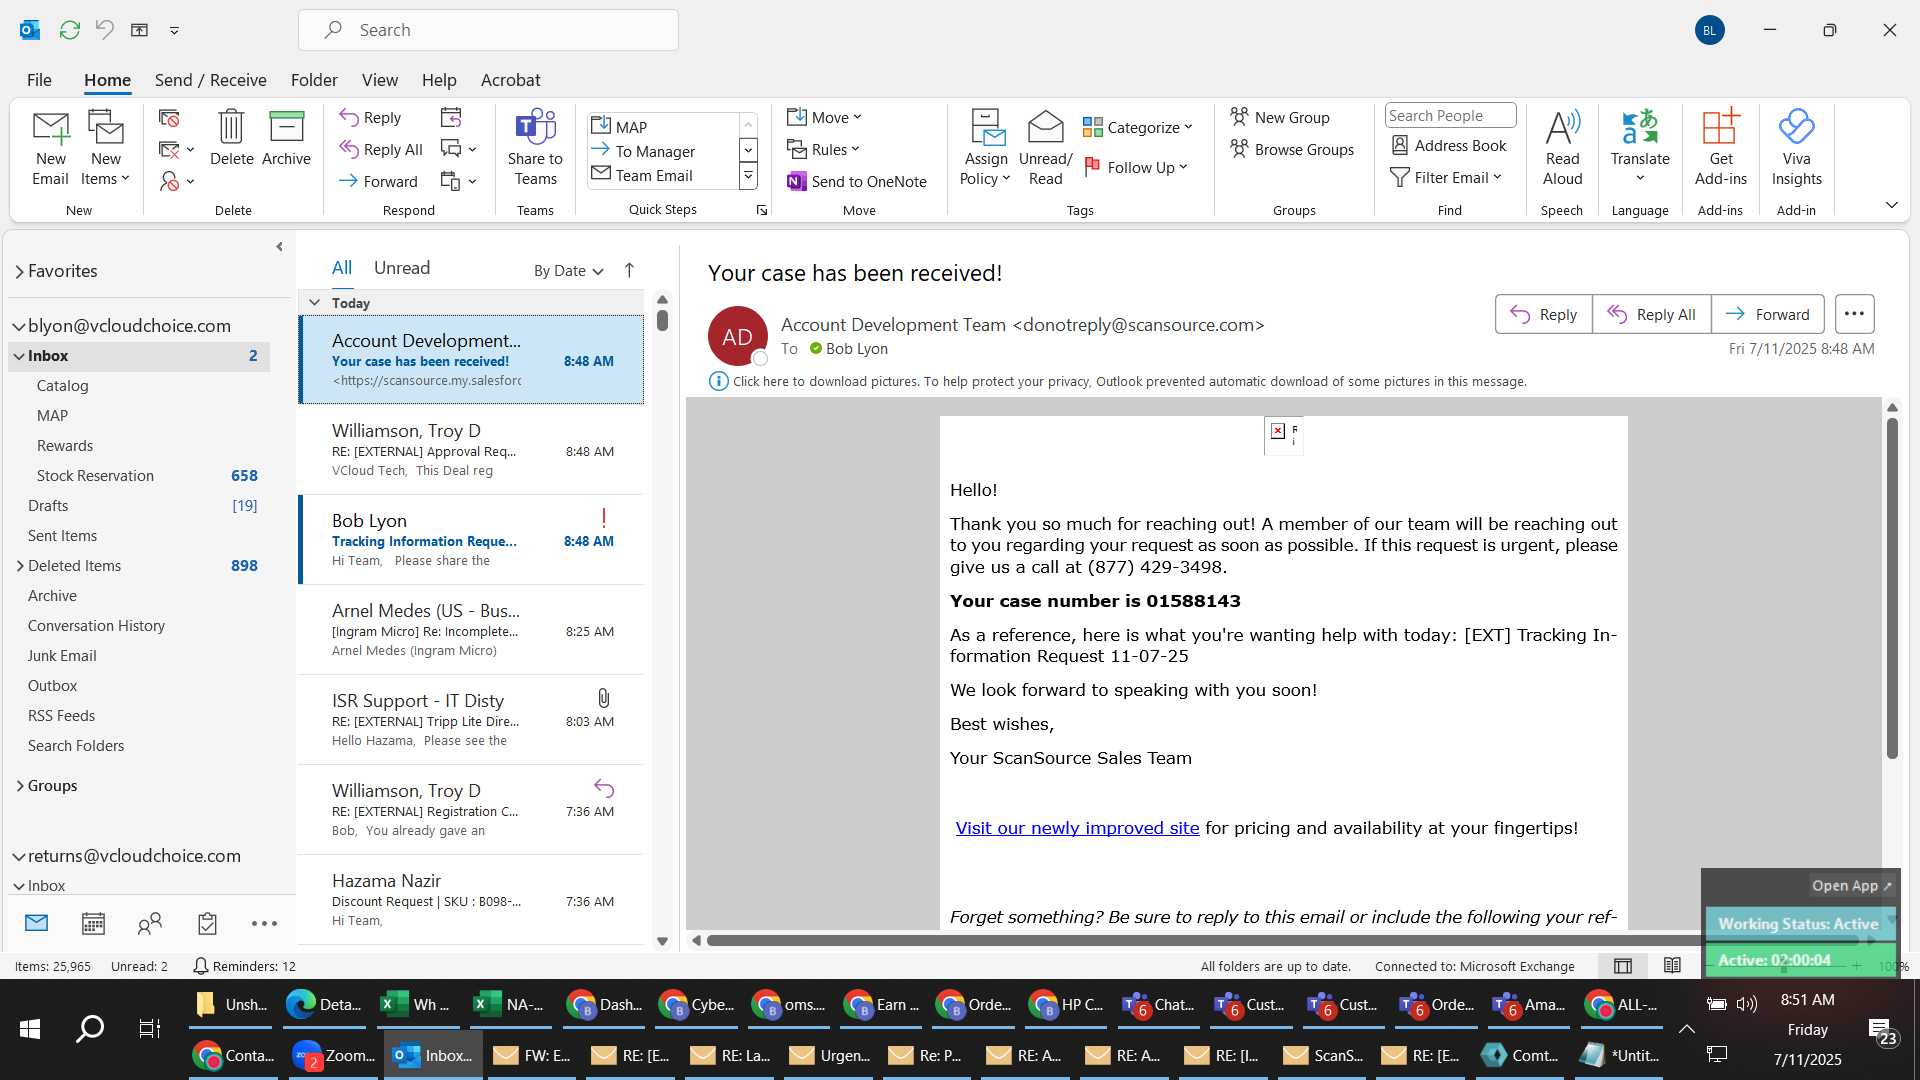
Task: Click the Read Aloud icon
Action: 1562,148
